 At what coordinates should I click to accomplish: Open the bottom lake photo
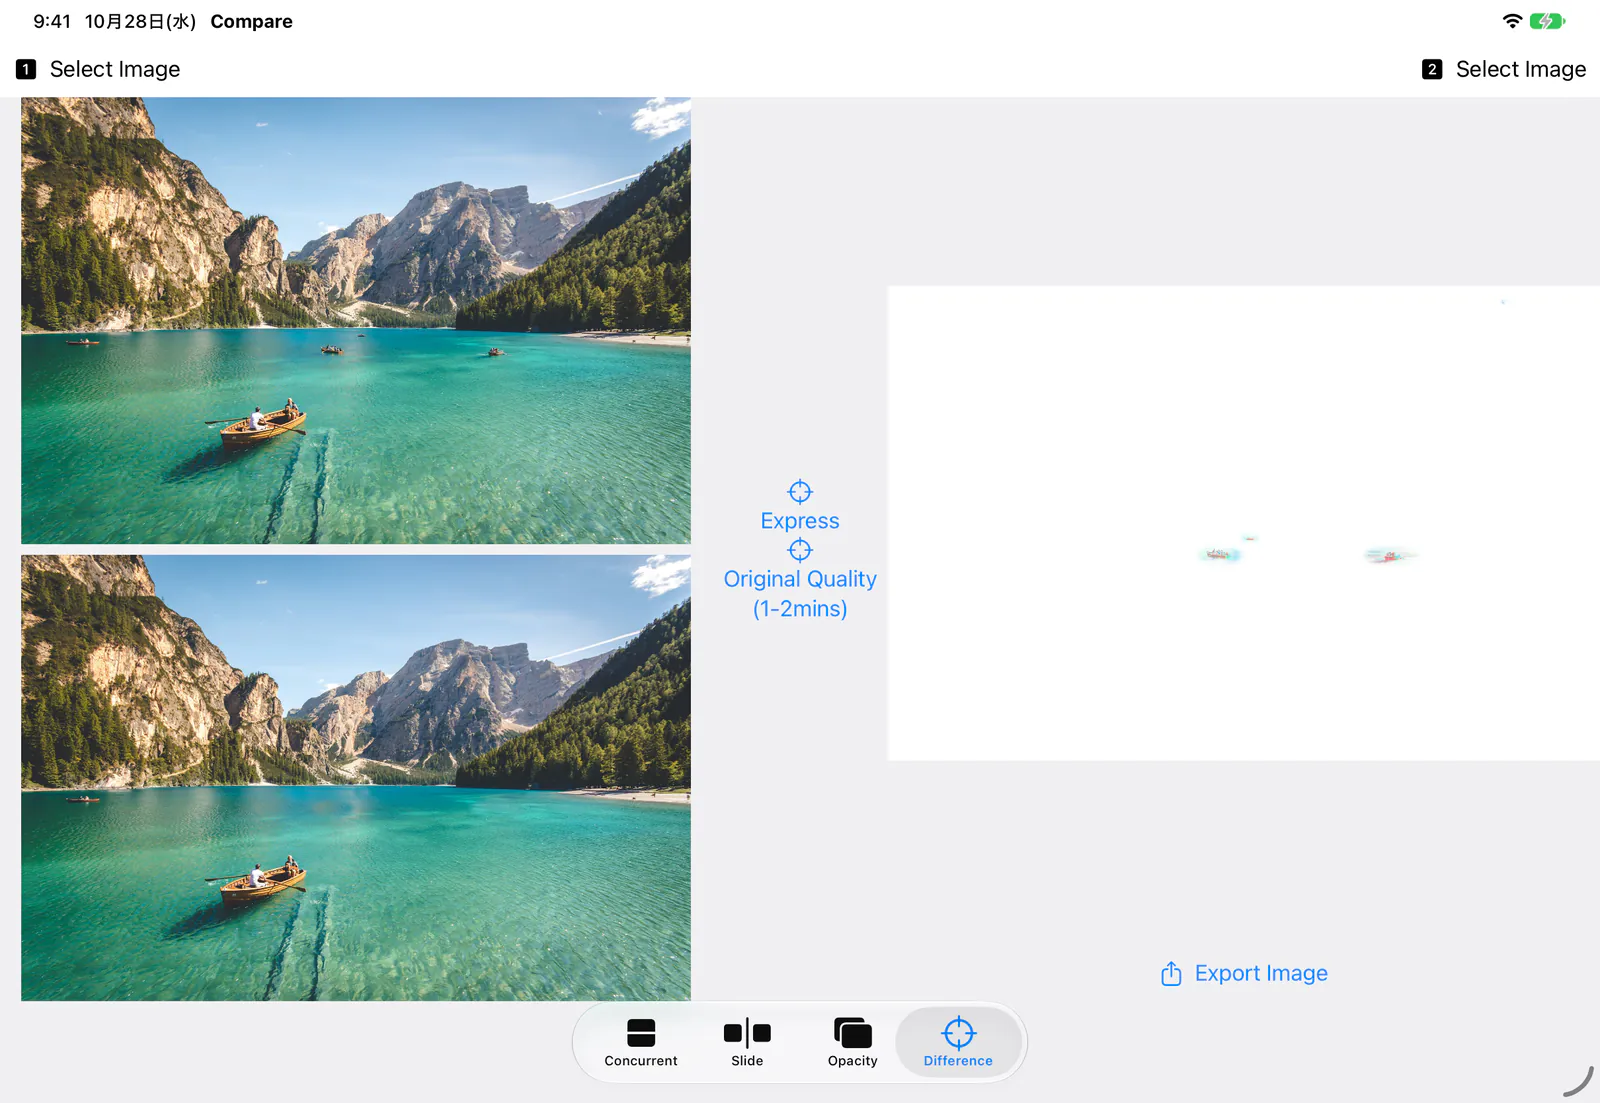click(x=356, y=778)
